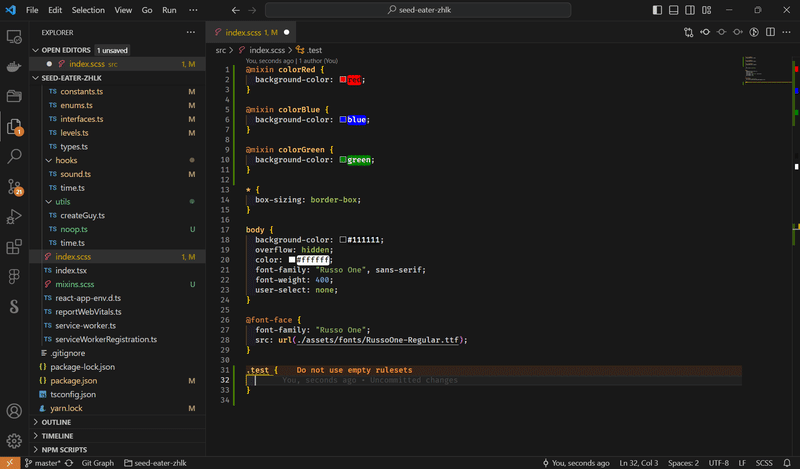Click Open Changes icon in editor toolbar
This screenshot has width=800, height=469.
(x=688, y=32)
